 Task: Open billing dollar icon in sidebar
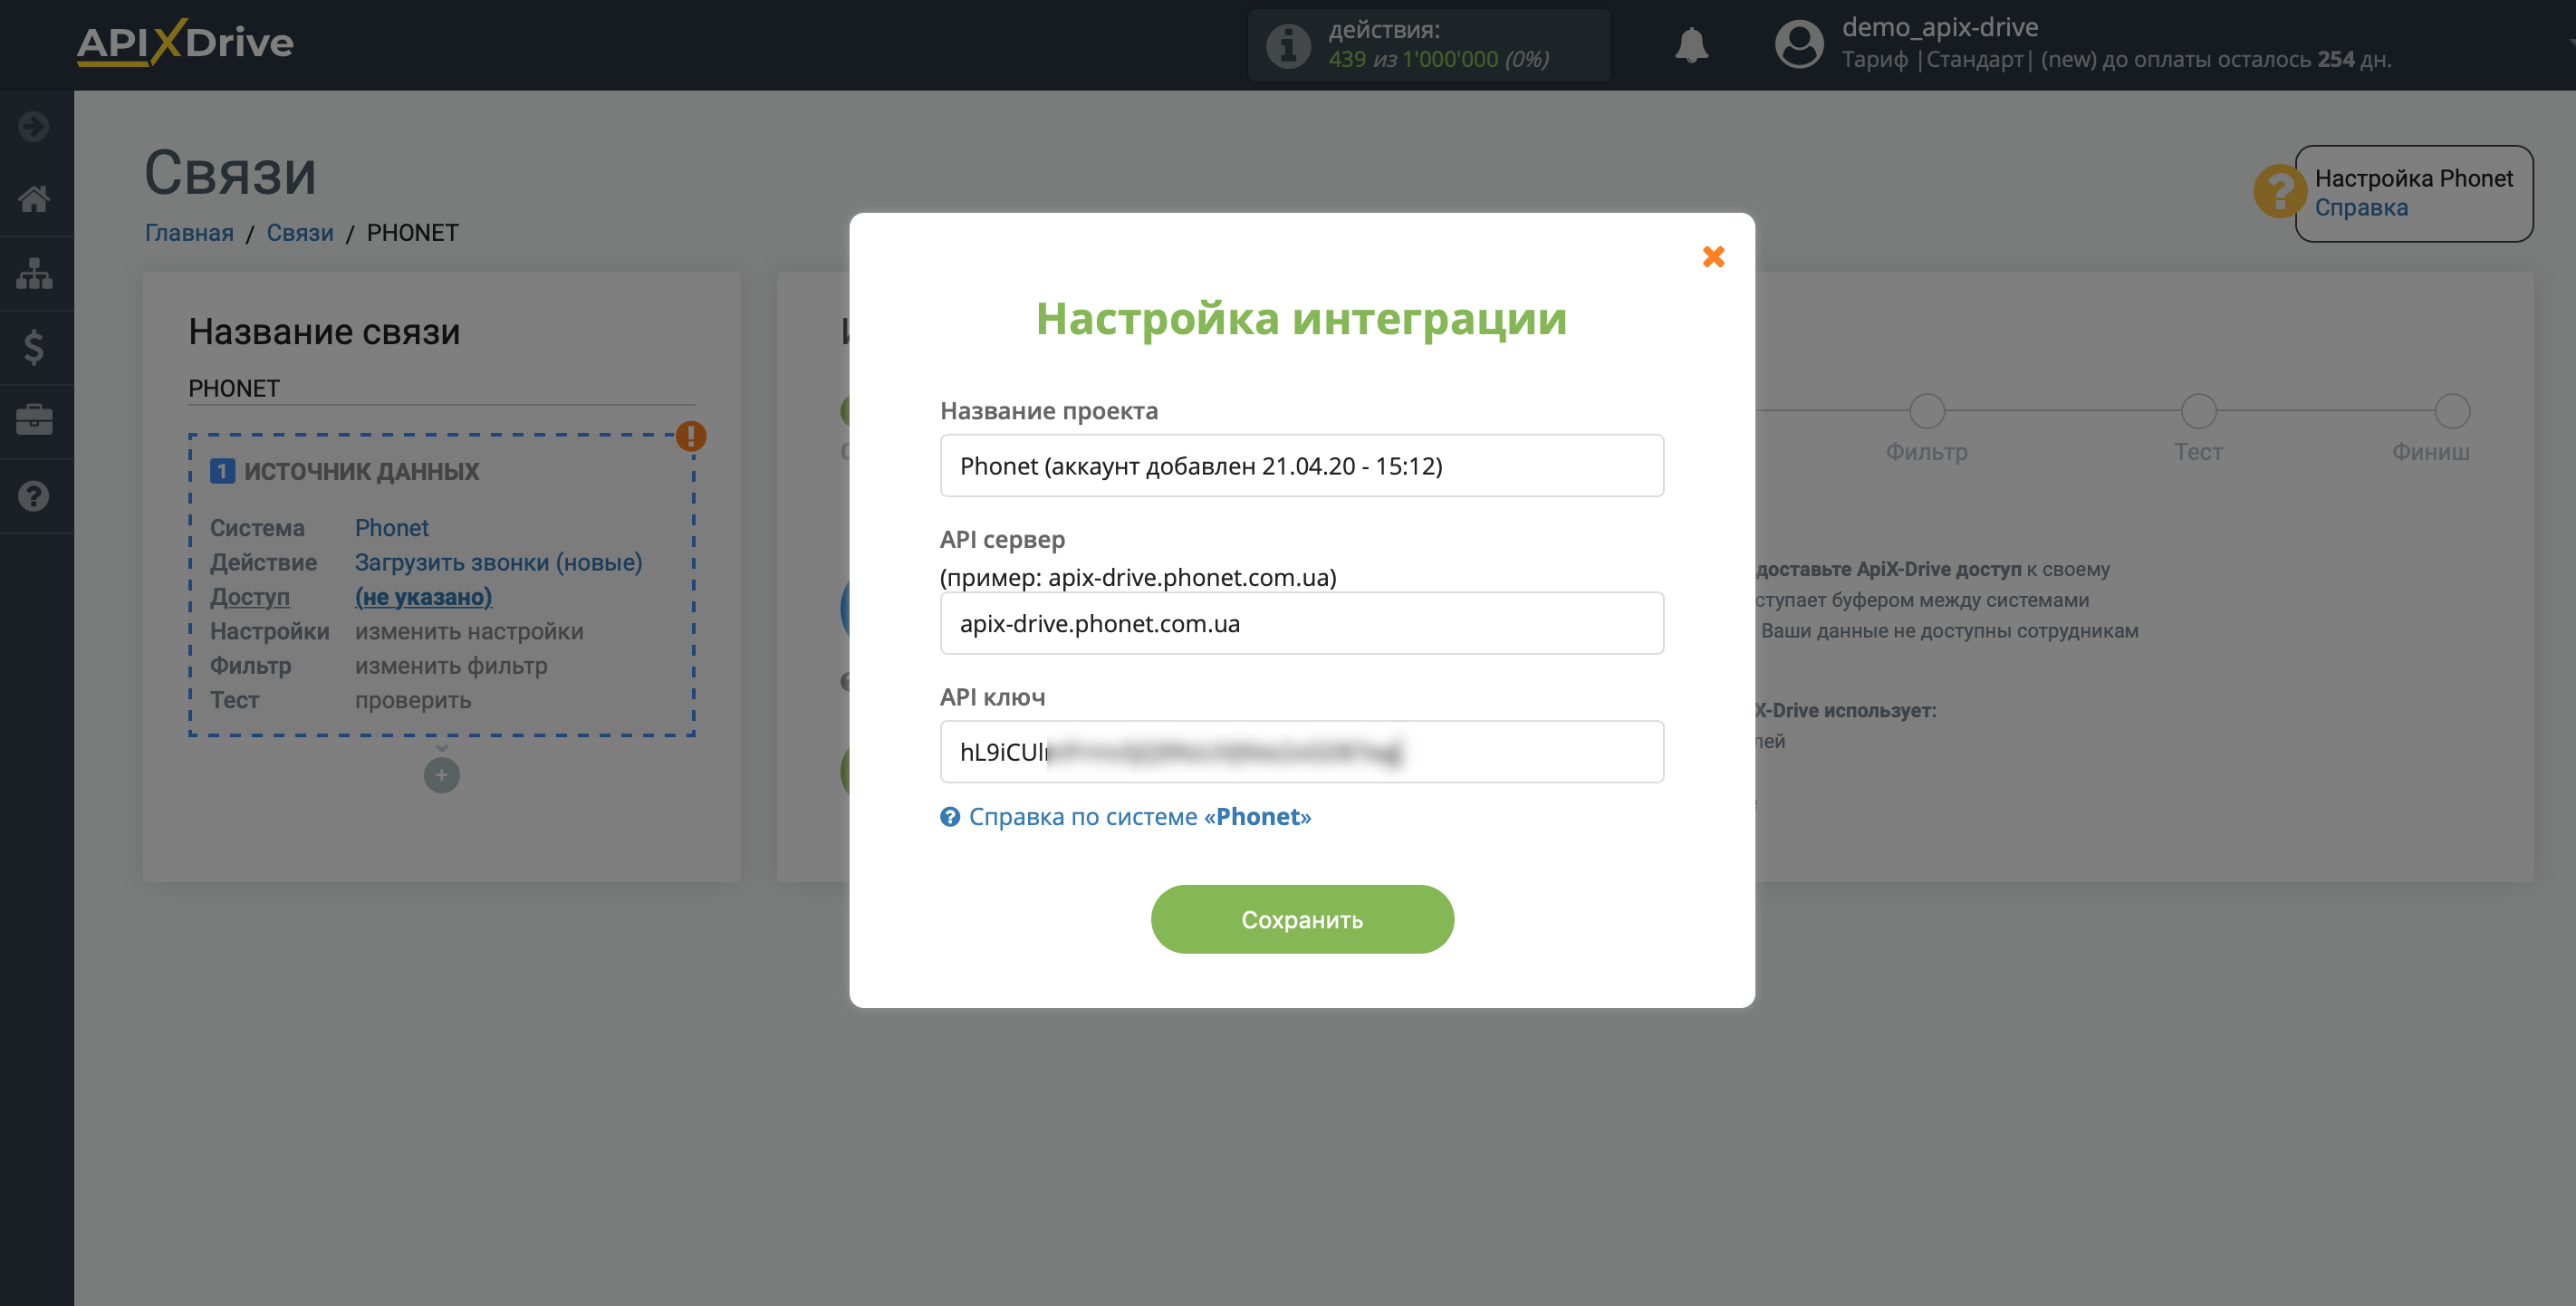pyautogui.click(x=34, y=347)
